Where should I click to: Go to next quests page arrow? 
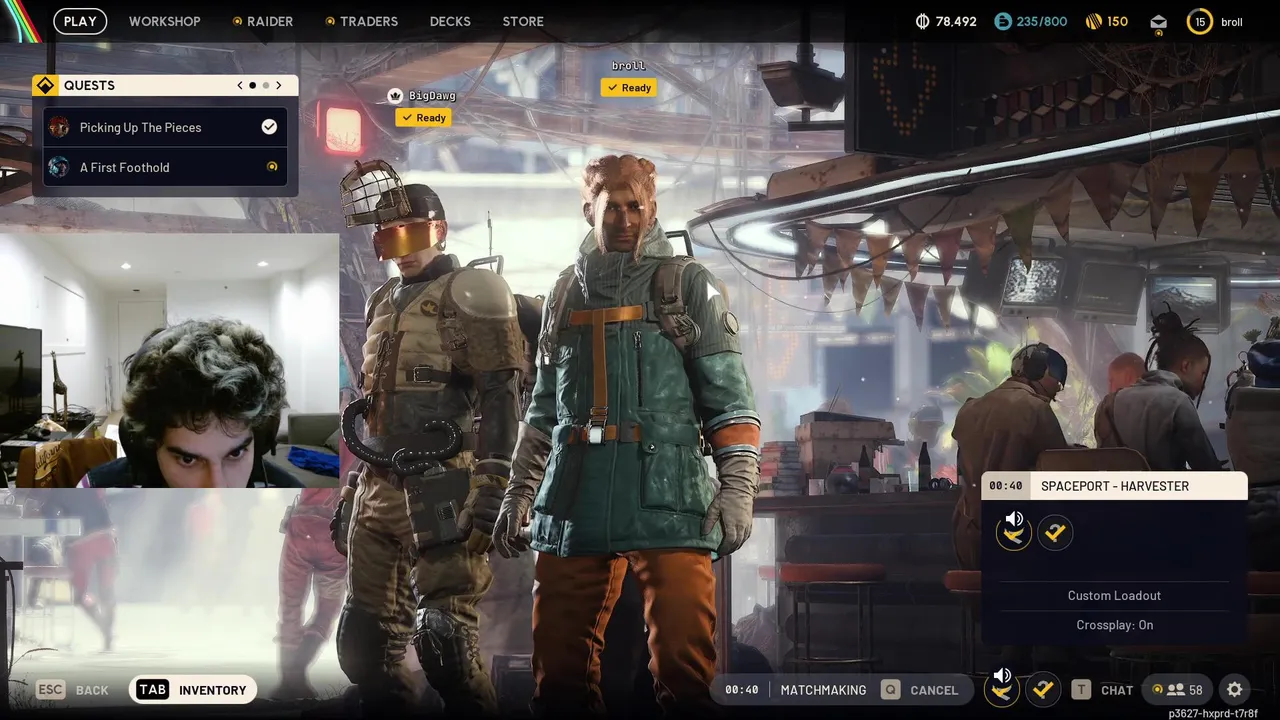click(279, 86)
